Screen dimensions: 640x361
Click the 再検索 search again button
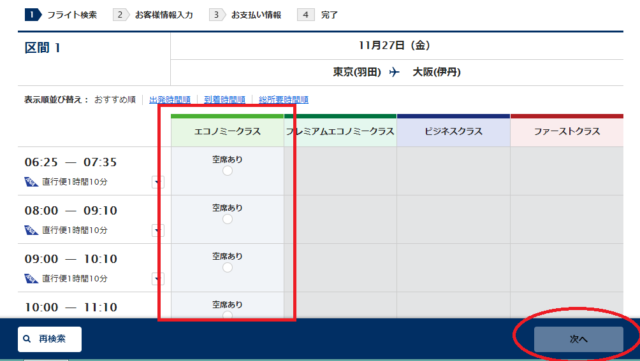coord(49,339)
